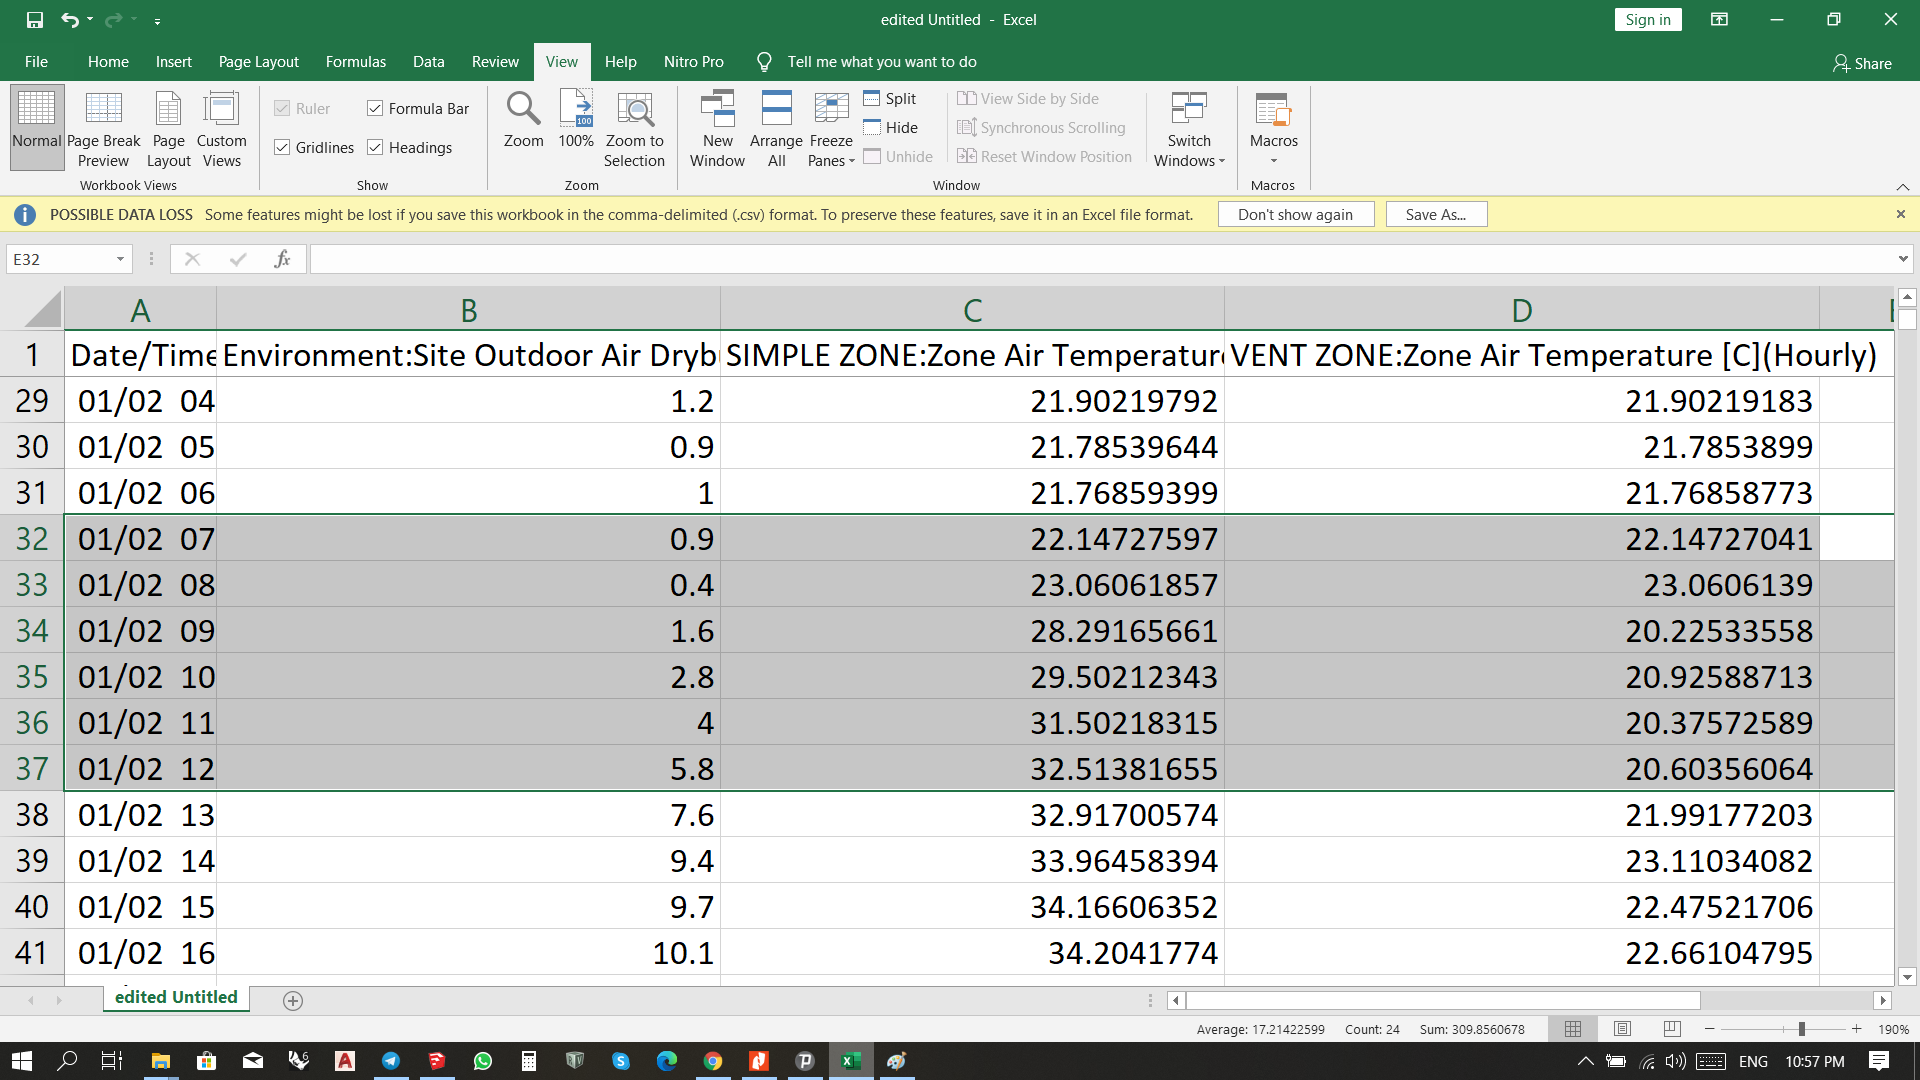Open the Nitro Pro tab
The height and width of the screenshot is (1080, 1920).
pyautogui.click(x=693, y=62)
